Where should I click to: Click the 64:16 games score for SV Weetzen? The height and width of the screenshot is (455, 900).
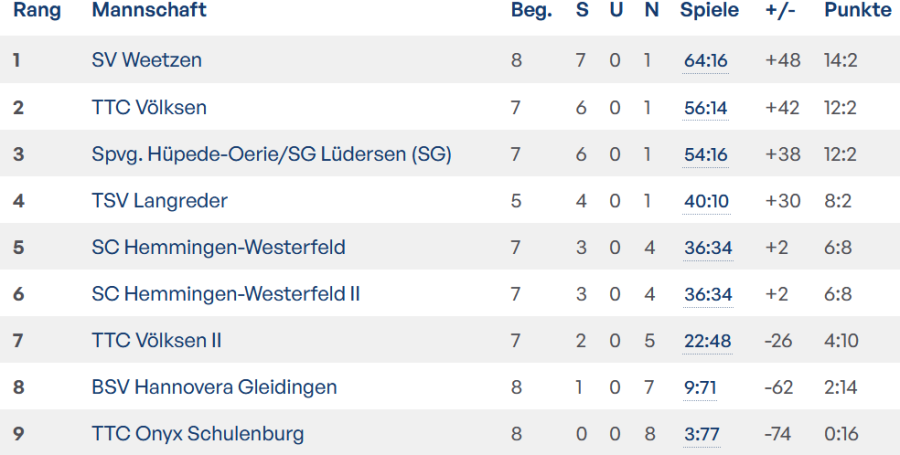click(x=705, y=60)
